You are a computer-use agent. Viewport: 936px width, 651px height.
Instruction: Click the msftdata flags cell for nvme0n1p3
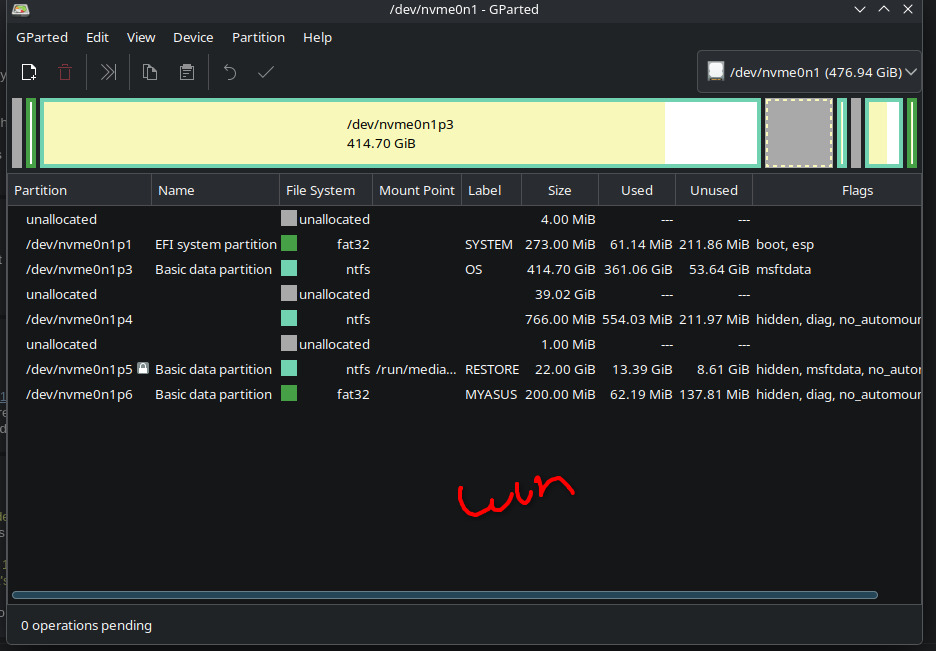(783, 269)
